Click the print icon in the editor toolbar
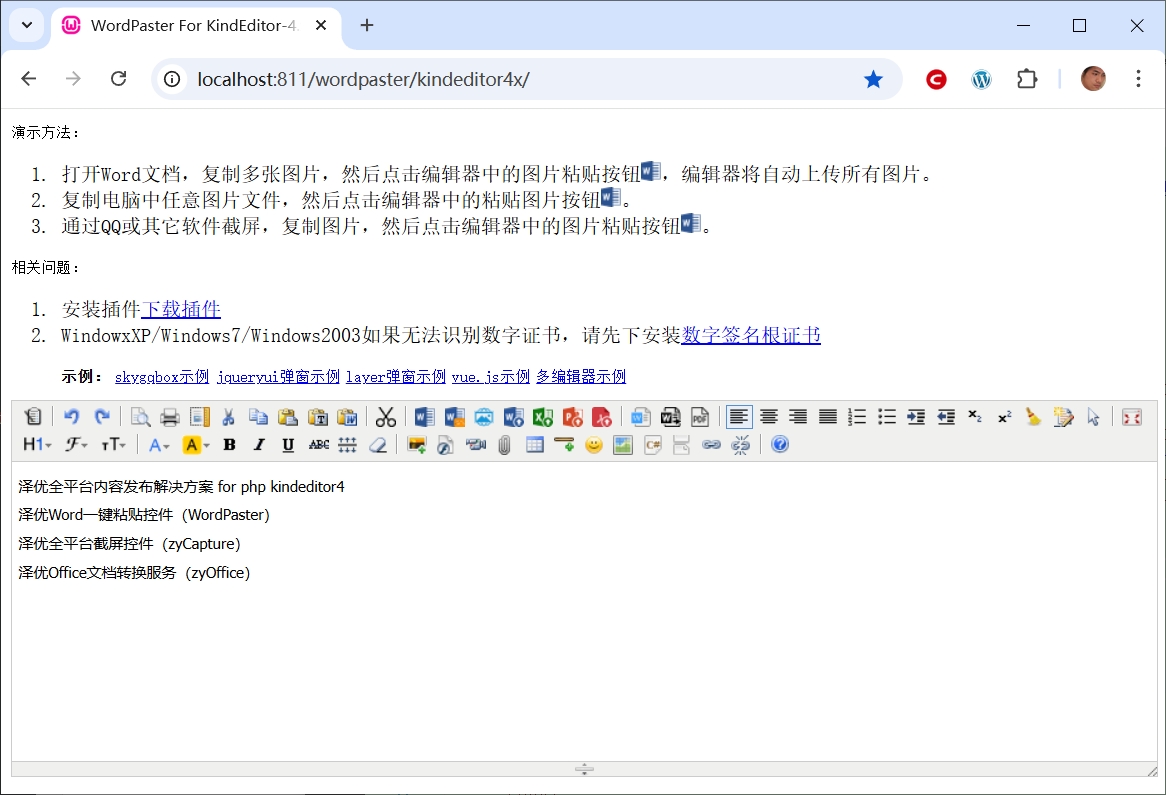Image resolution: width=1166 pixels, height=795 pixels. coord(170,417)
